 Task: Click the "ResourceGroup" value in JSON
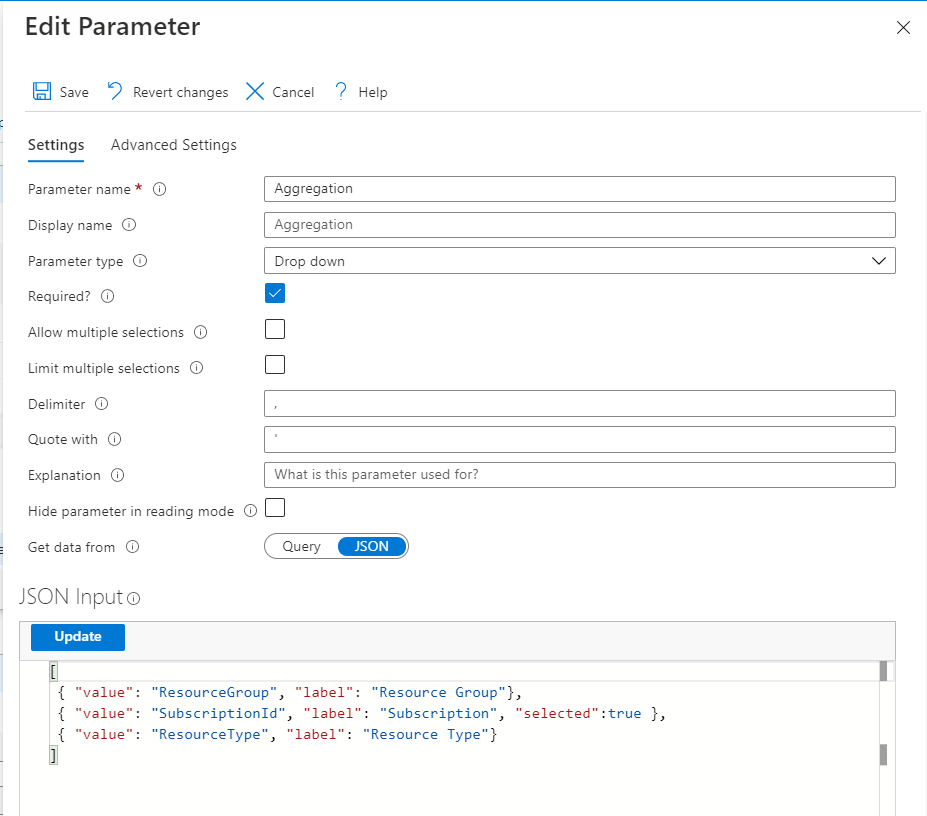click(x=214, y=692)
